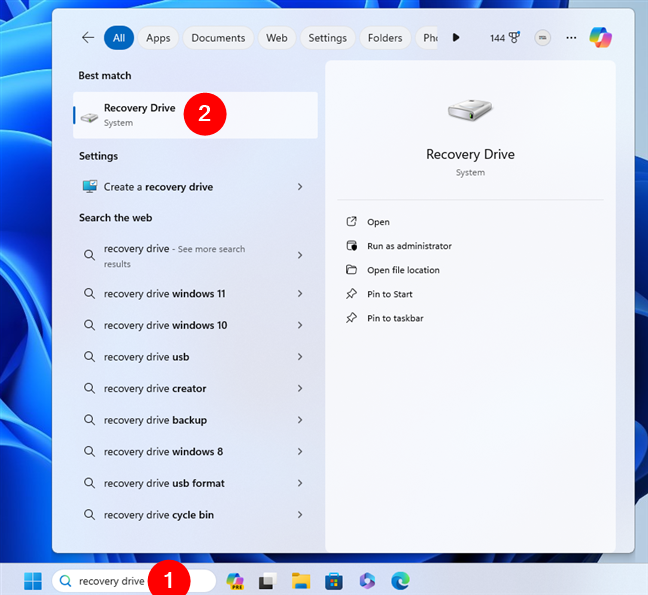Viewport: 648px width, 595px height.
Task: Choose Open file location
Action: click(403, 270)
